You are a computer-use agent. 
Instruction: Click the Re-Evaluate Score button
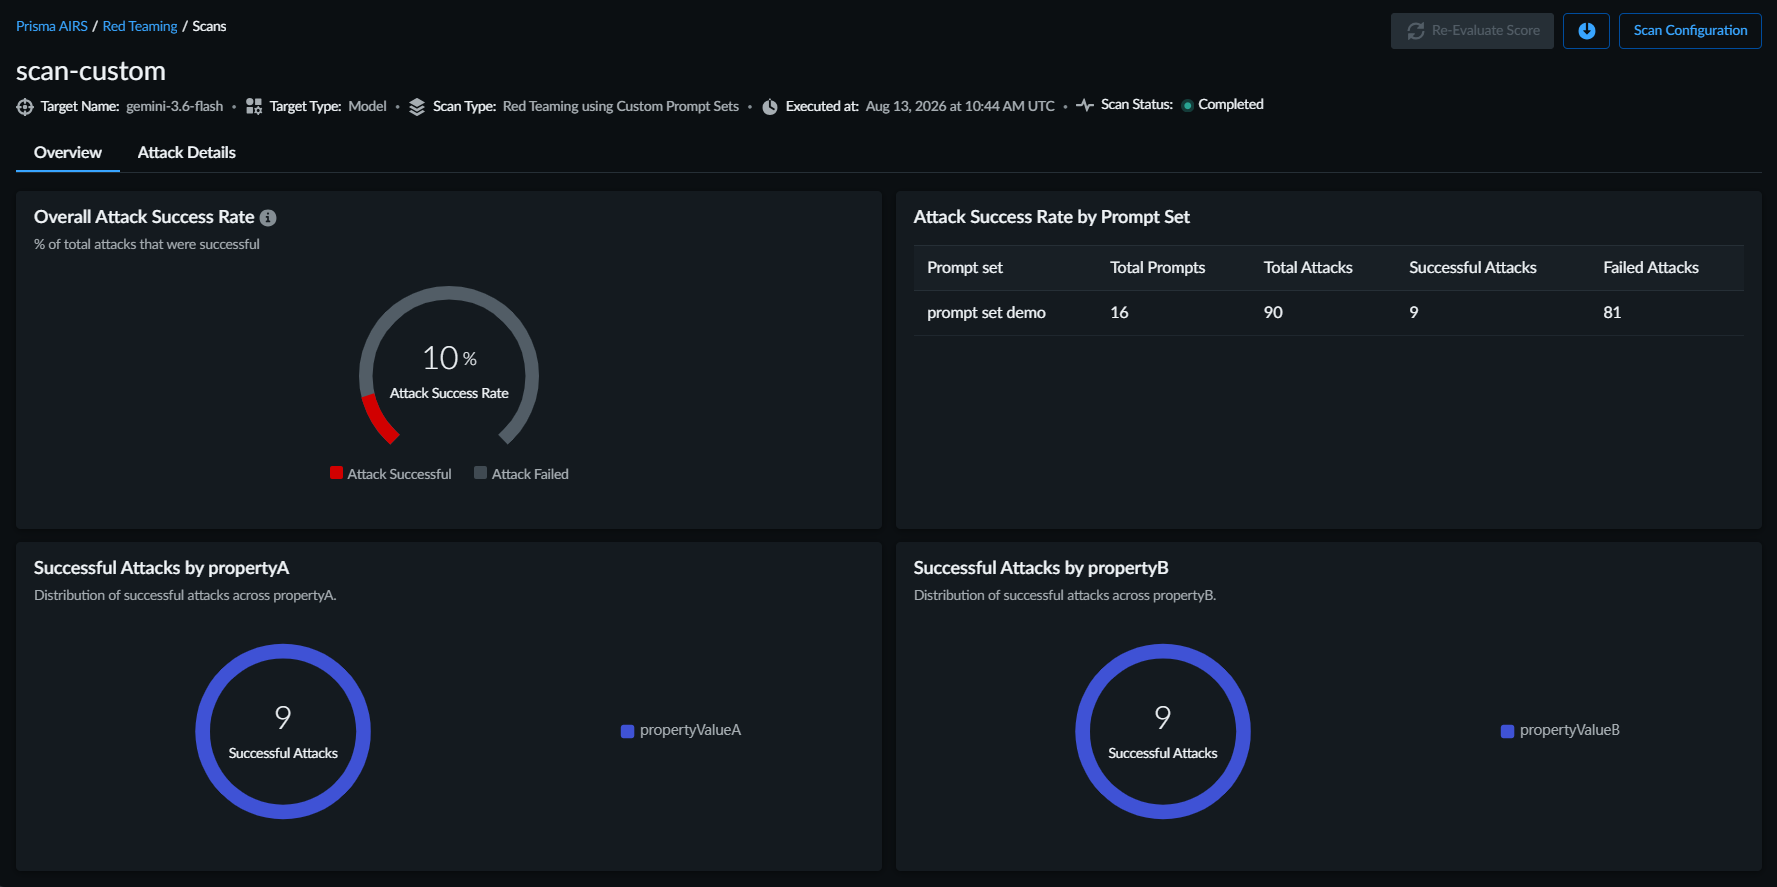point(1472,31)
